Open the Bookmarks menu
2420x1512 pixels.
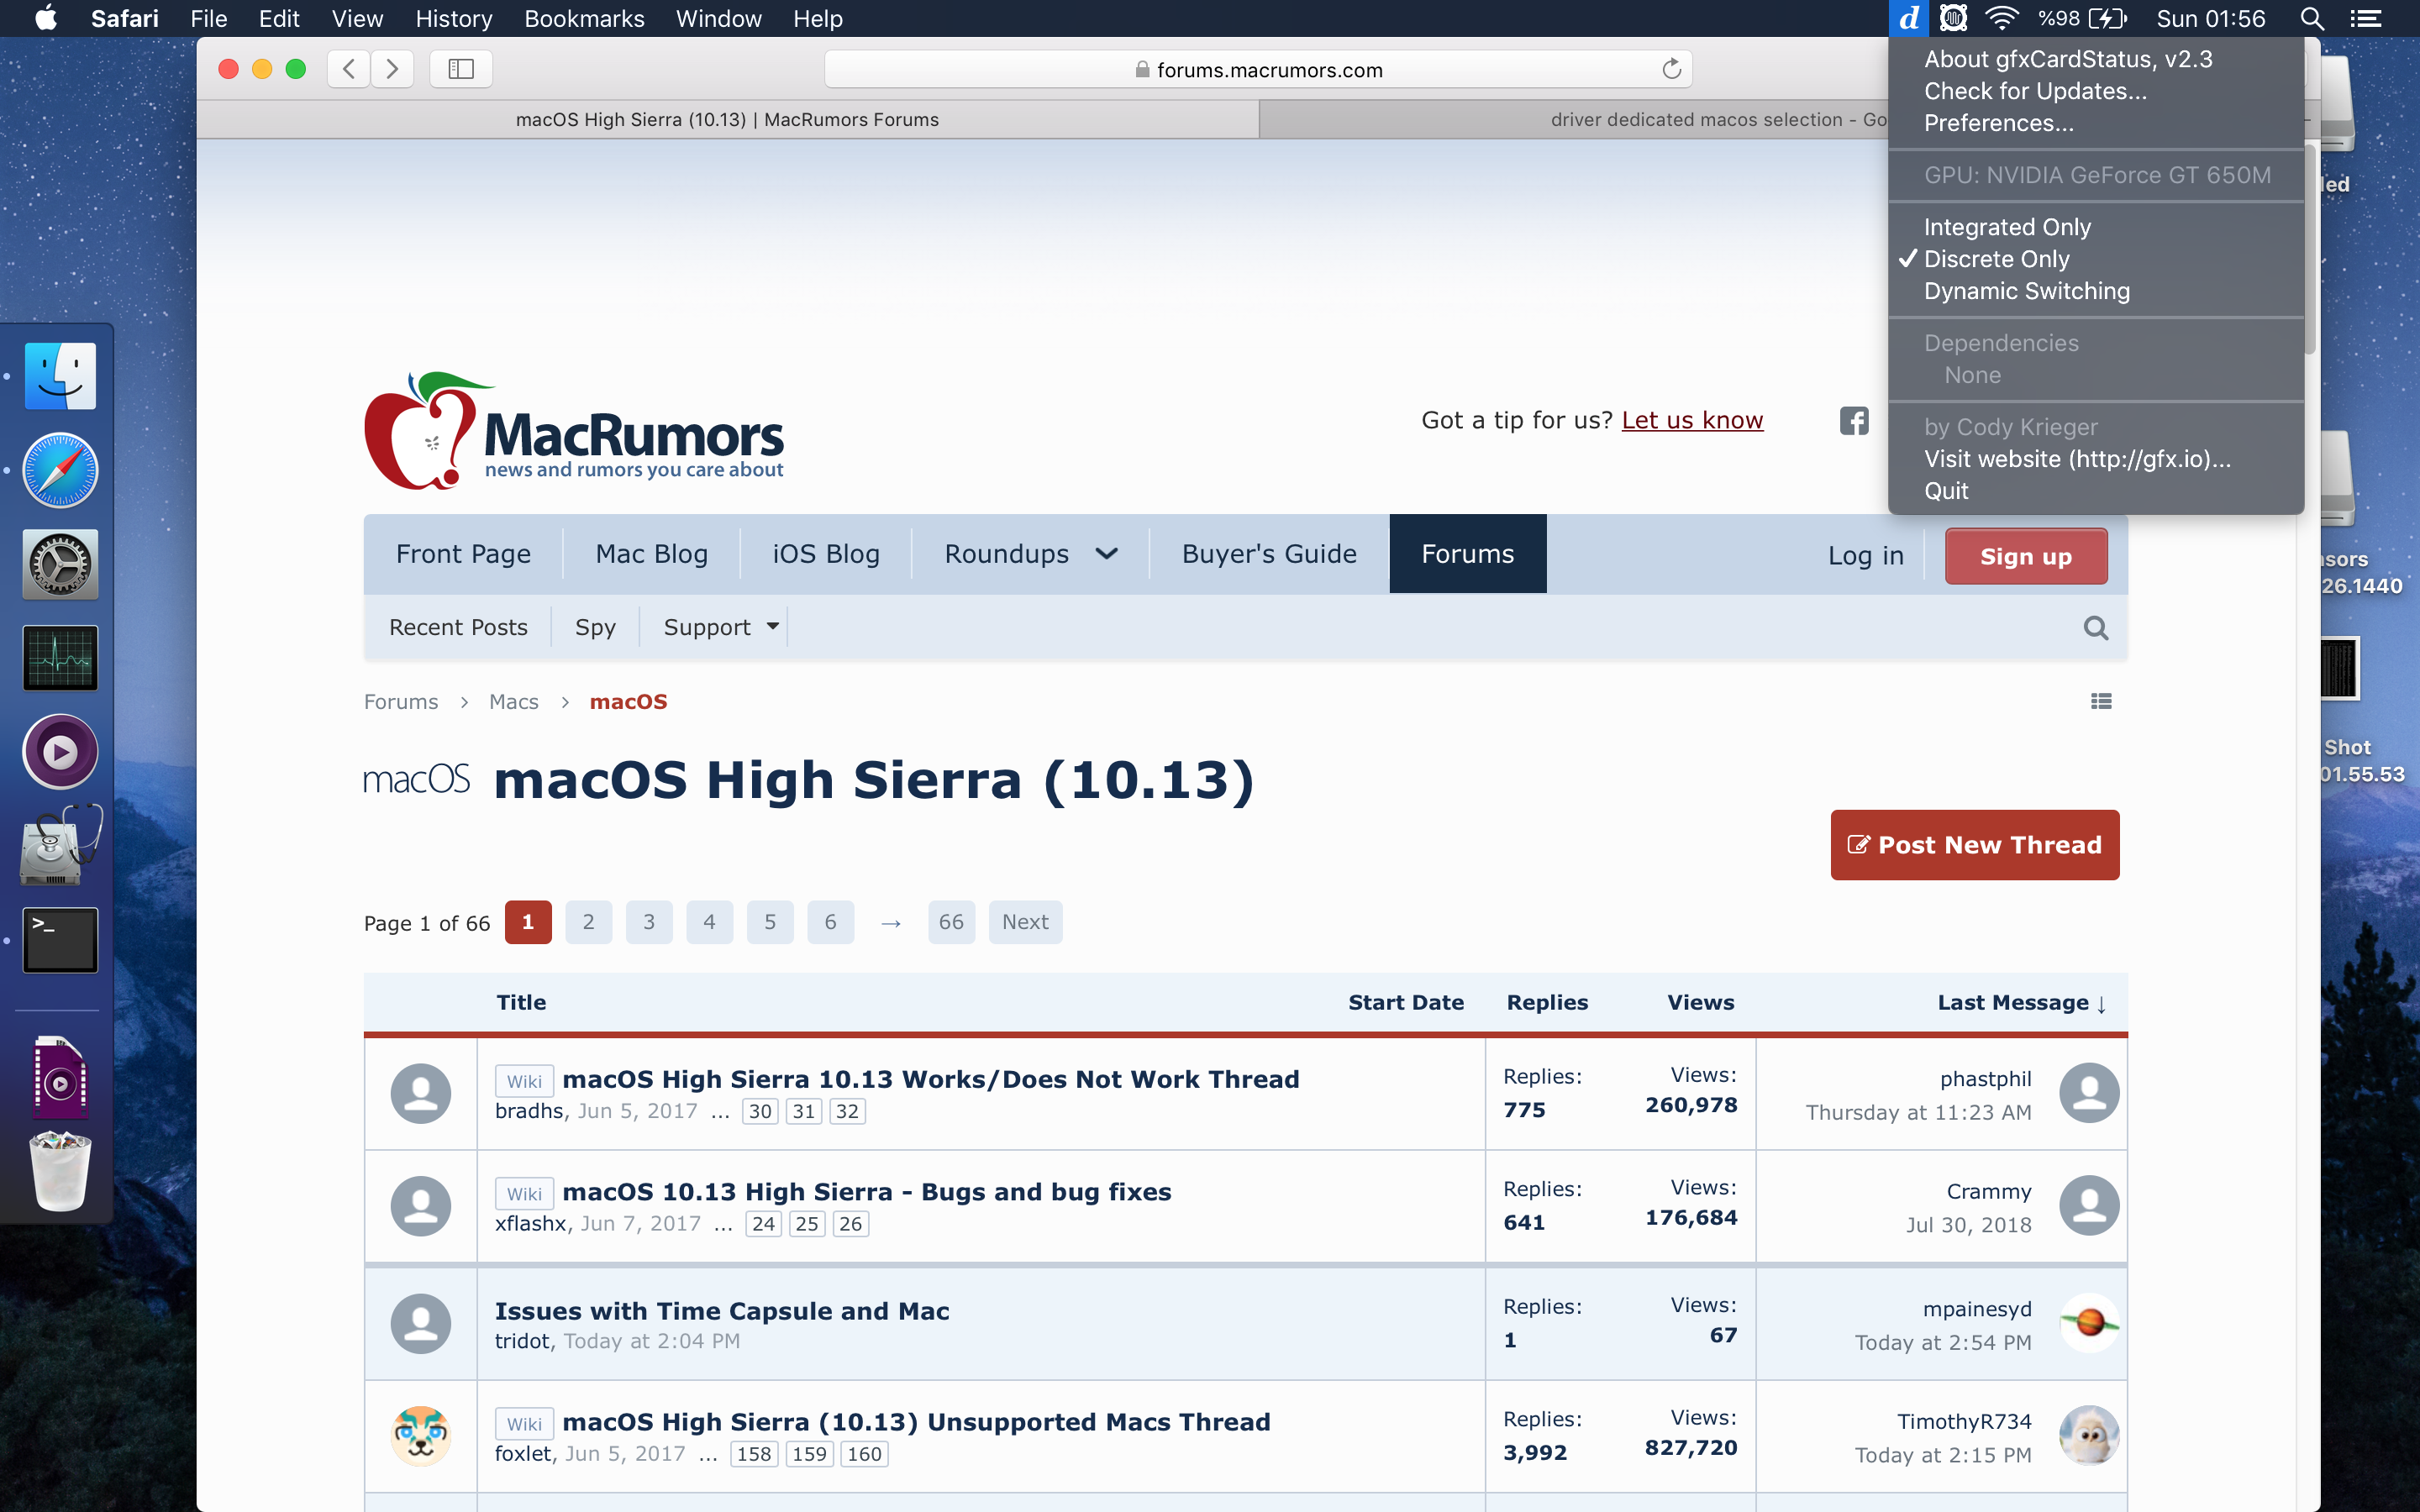point(584,18)
